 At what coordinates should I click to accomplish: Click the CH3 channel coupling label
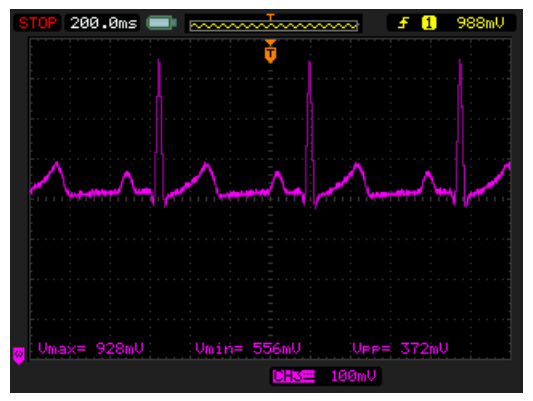pyautogui.click(x=294, y=376)
